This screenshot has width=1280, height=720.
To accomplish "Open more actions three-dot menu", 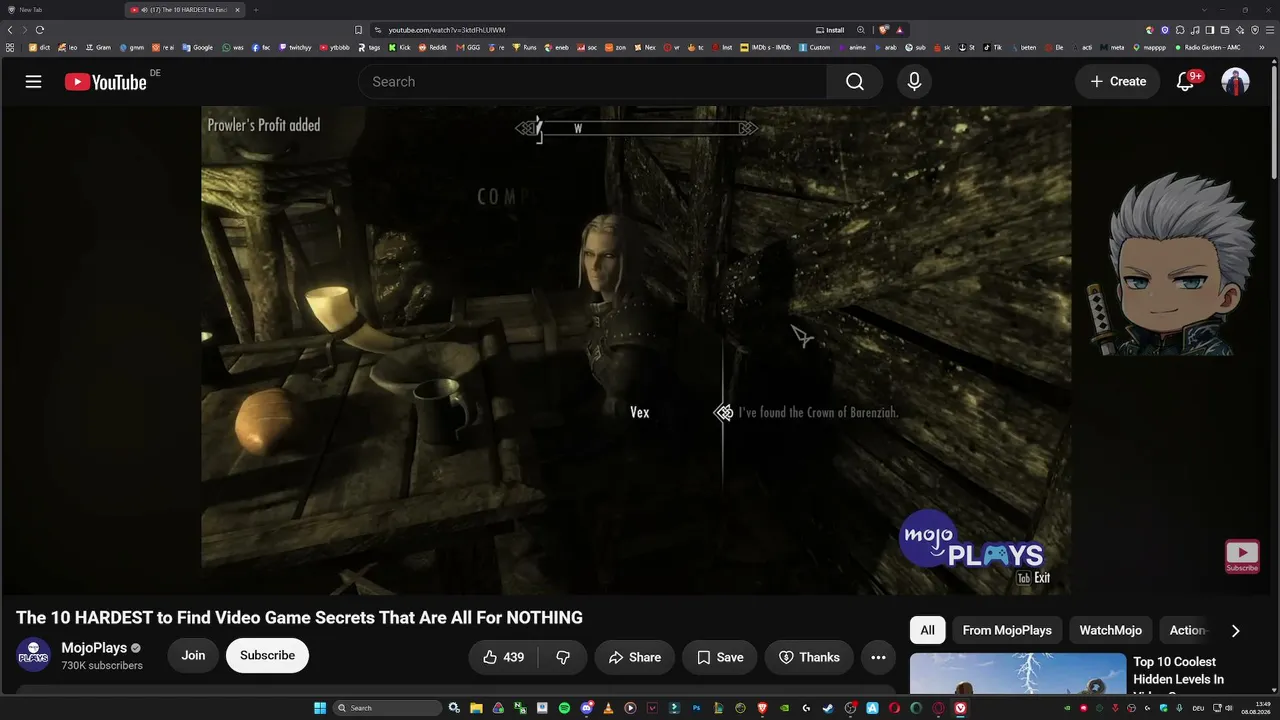I will 878,657.
